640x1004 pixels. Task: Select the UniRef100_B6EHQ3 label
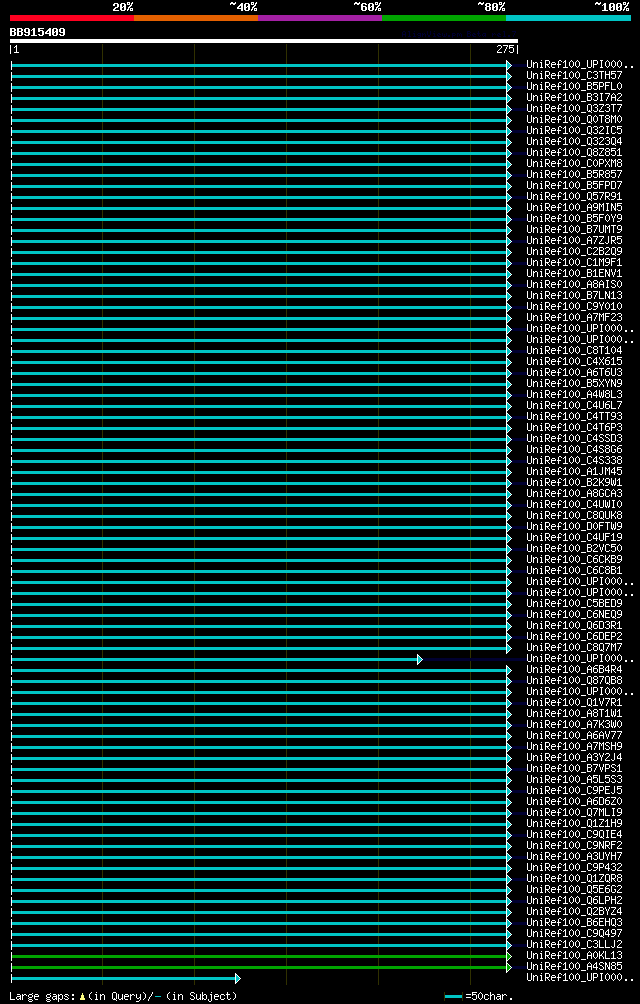pos(574,923)
